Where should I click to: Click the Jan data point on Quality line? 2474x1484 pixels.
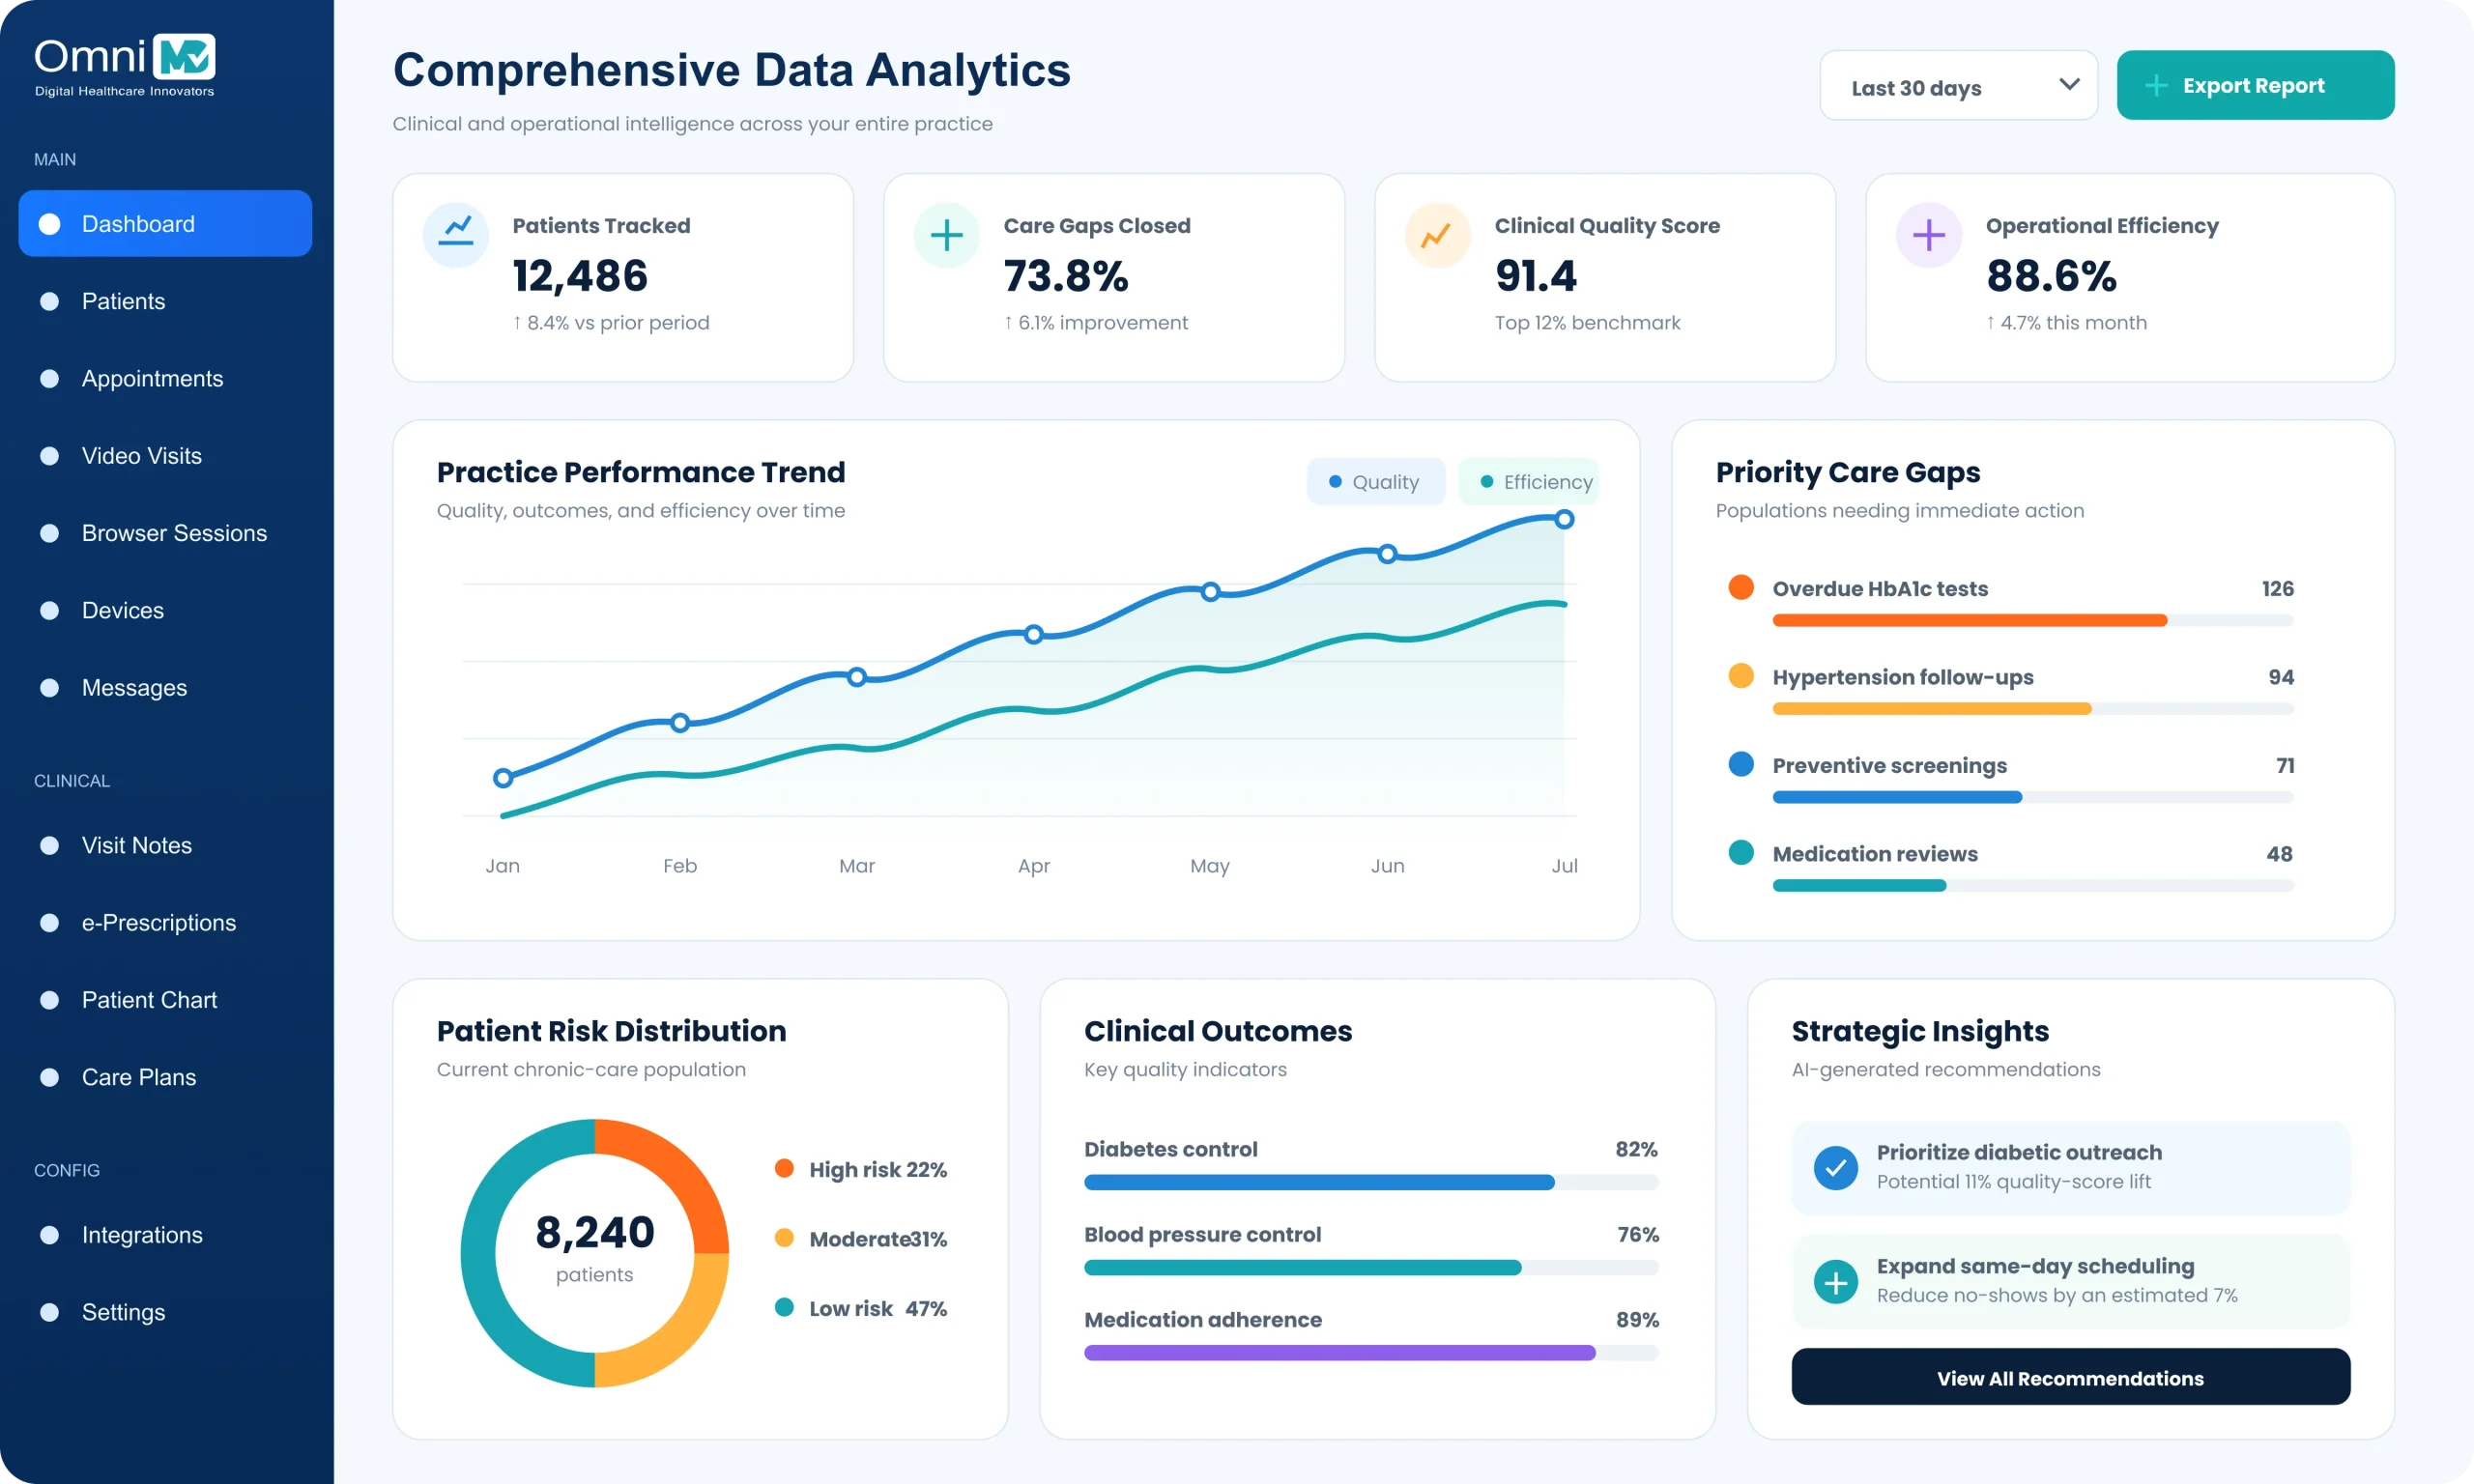(x=503, y=778)
